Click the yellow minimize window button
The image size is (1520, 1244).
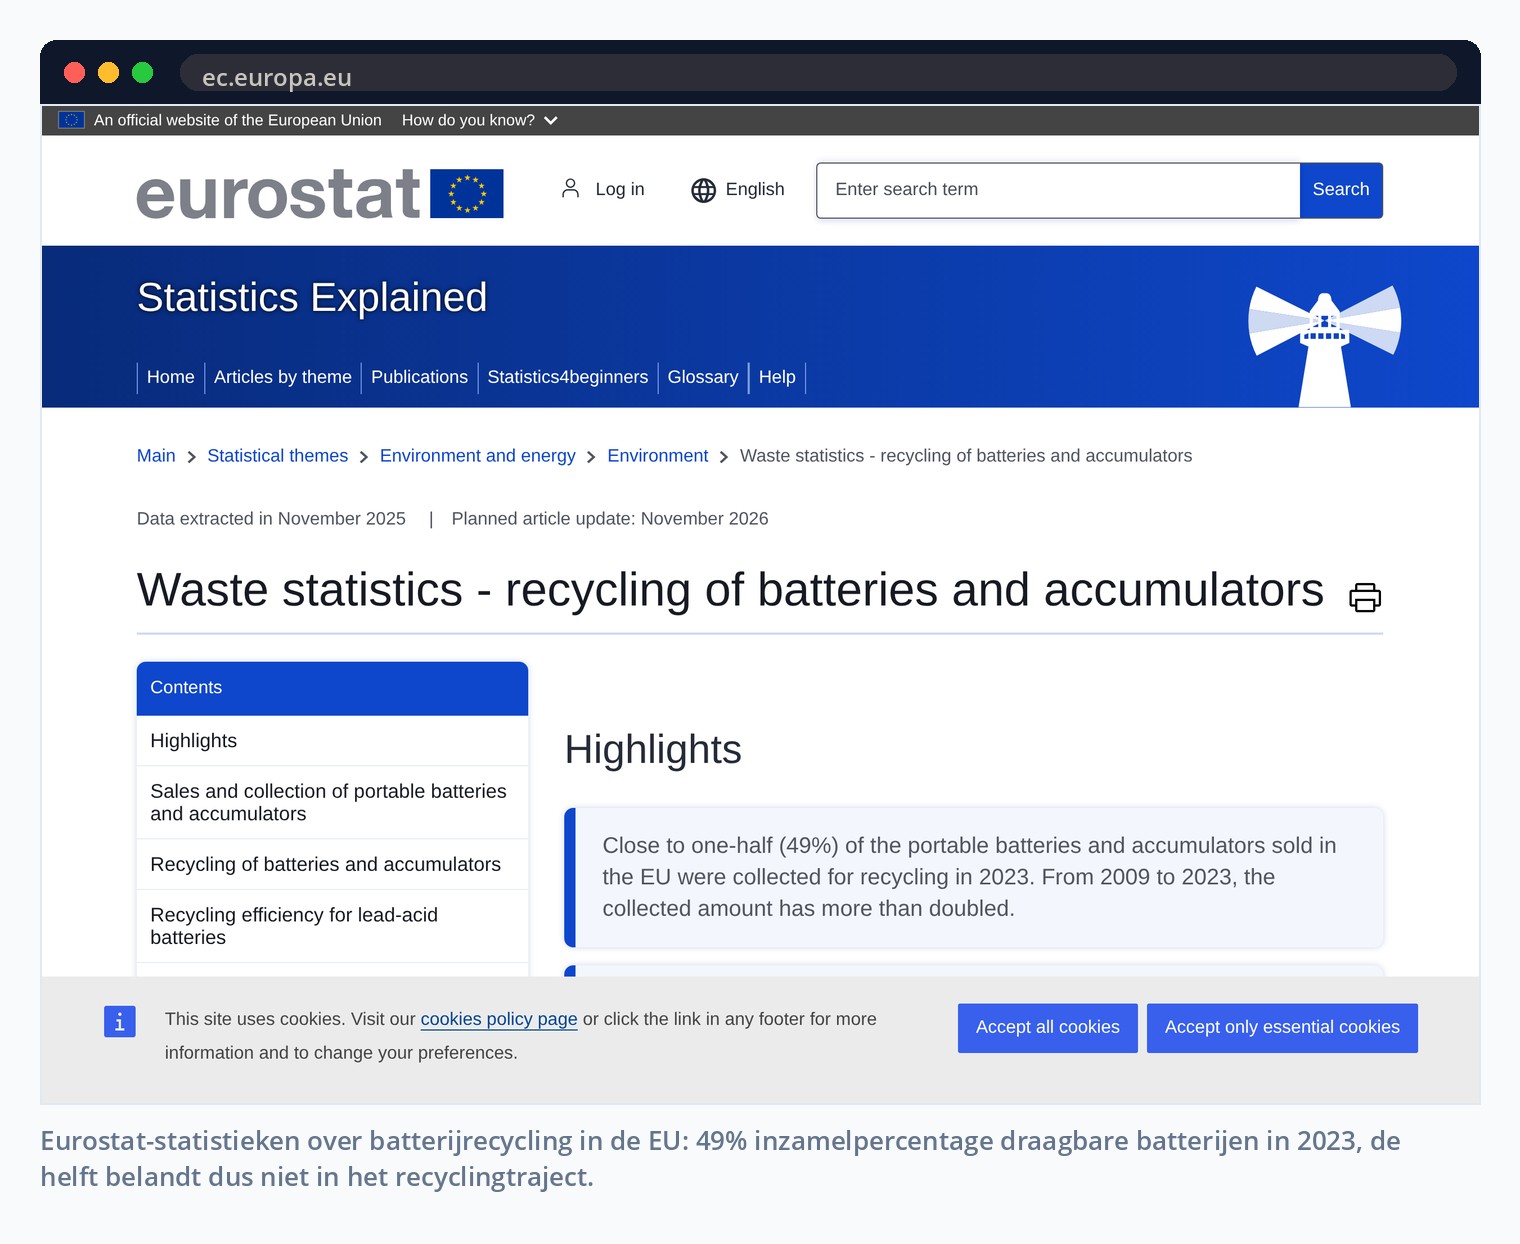[109, 72]
